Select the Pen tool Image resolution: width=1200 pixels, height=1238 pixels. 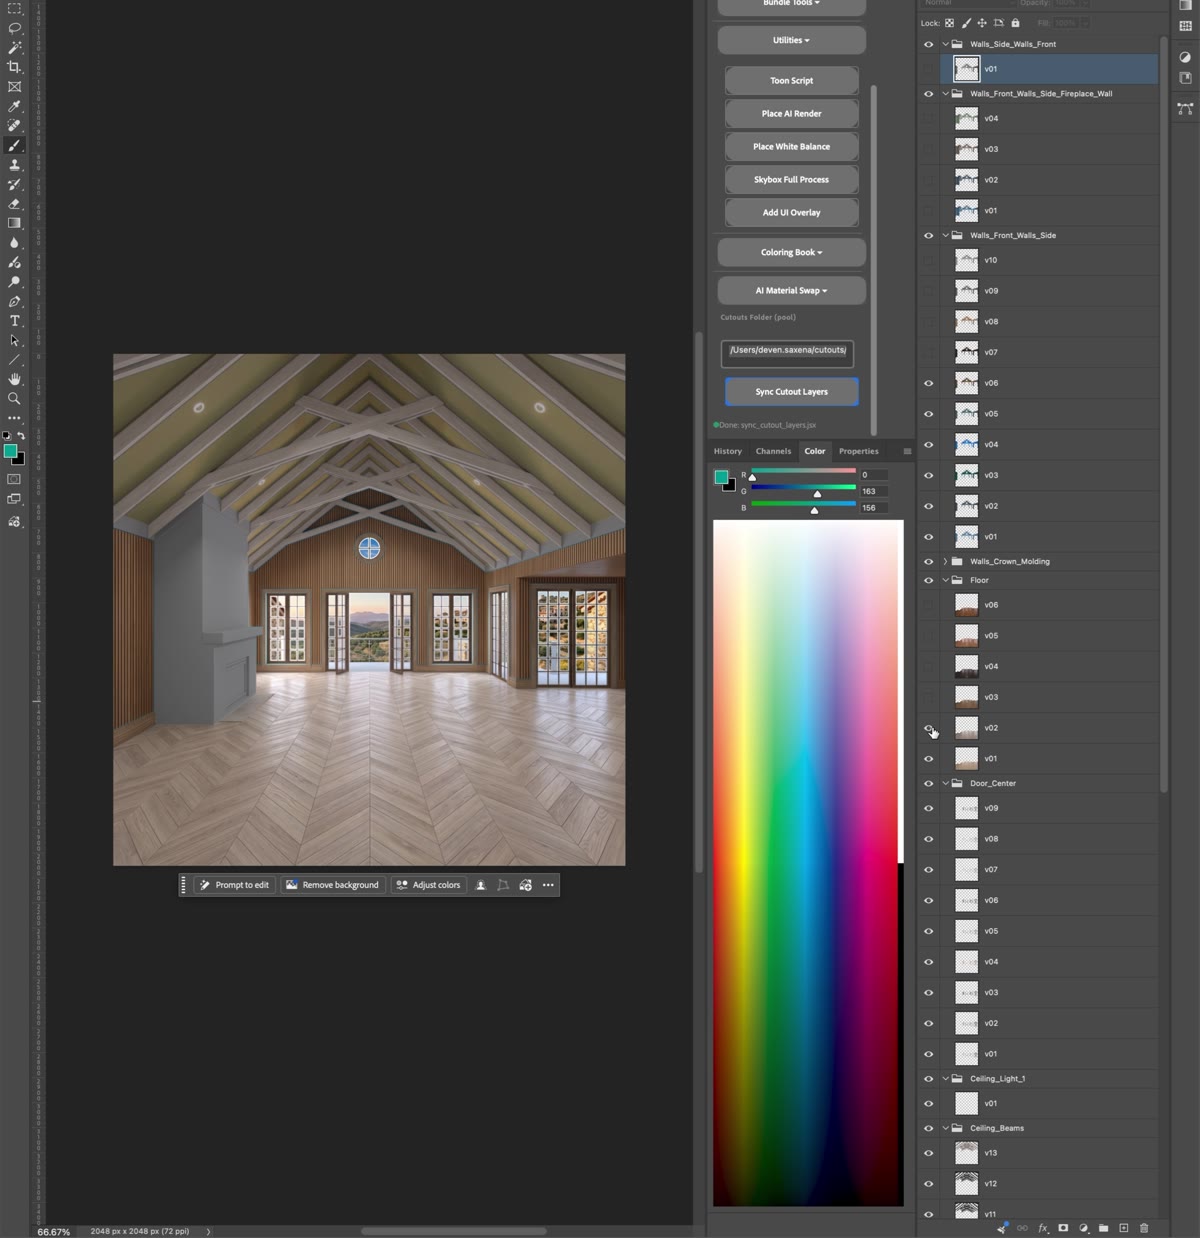14,301
